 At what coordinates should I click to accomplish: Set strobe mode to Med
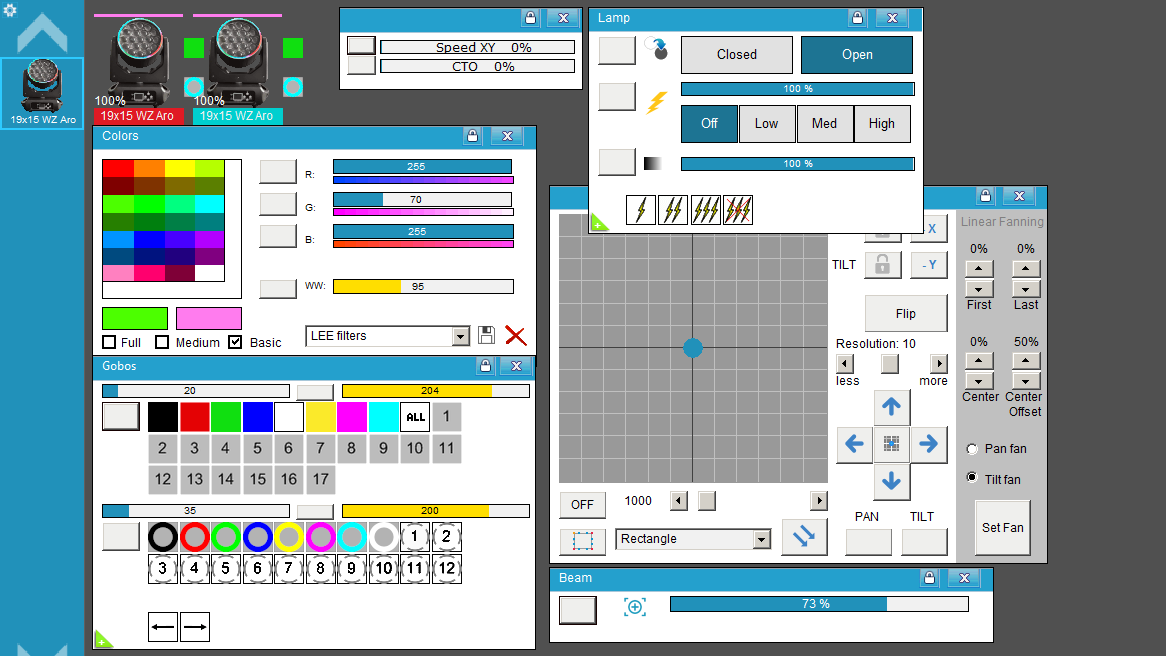pos(824,123)
